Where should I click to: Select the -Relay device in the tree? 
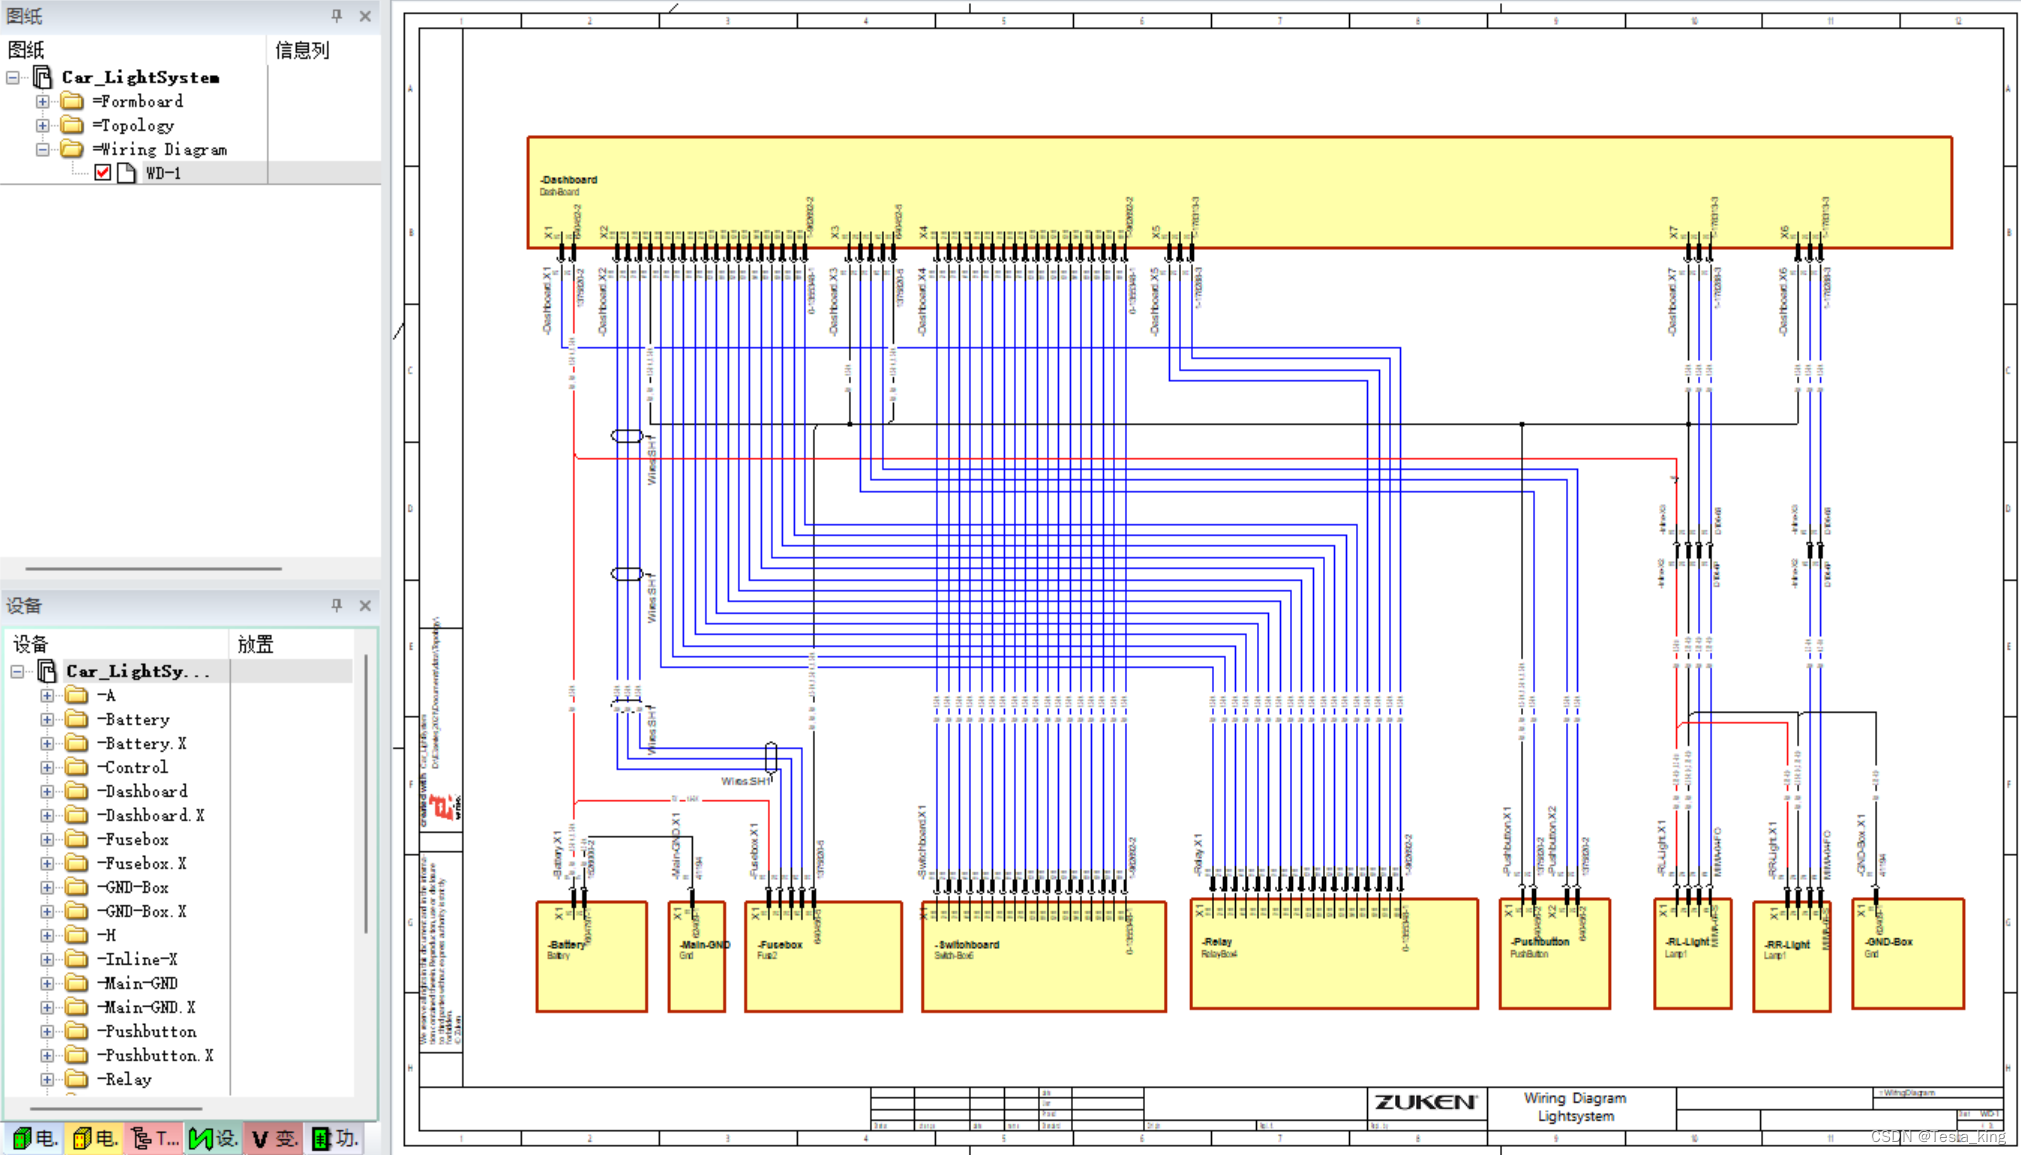click(127, 1079)
